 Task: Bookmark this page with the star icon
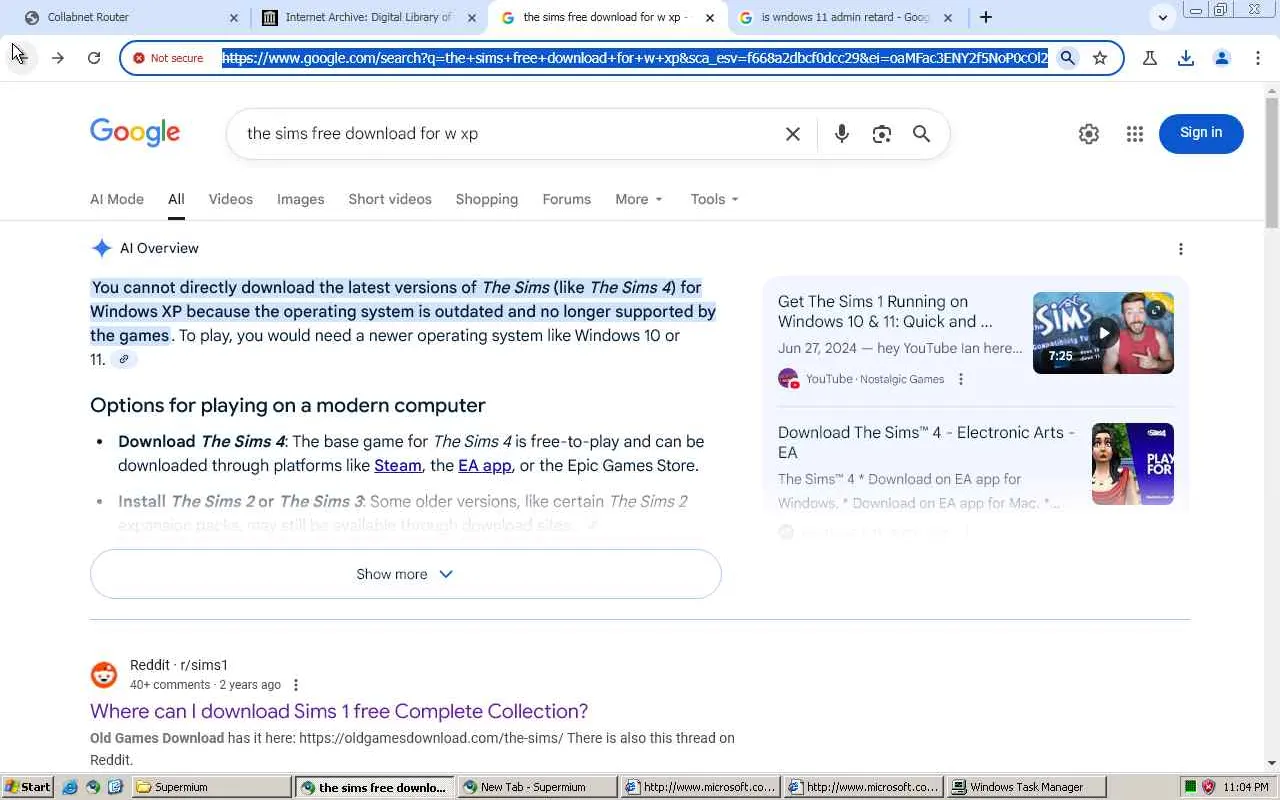click(x=1100, y=58)
